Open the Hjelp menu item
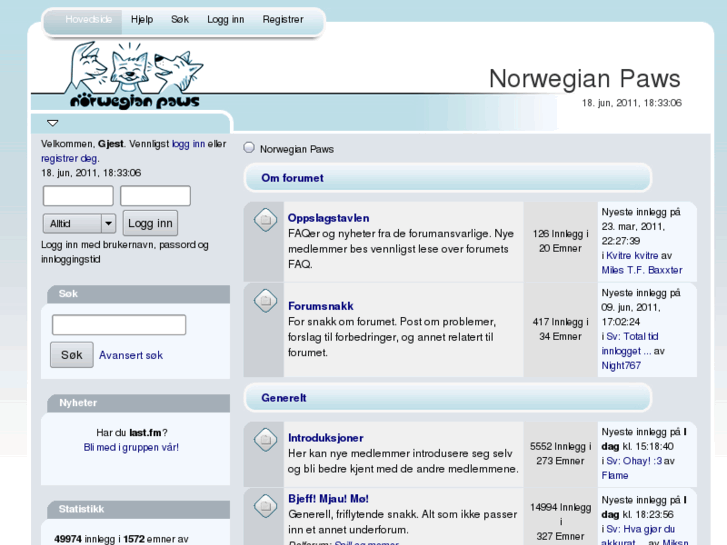The width and height of the screenshot is (727, 545). [x=142, y=19]
